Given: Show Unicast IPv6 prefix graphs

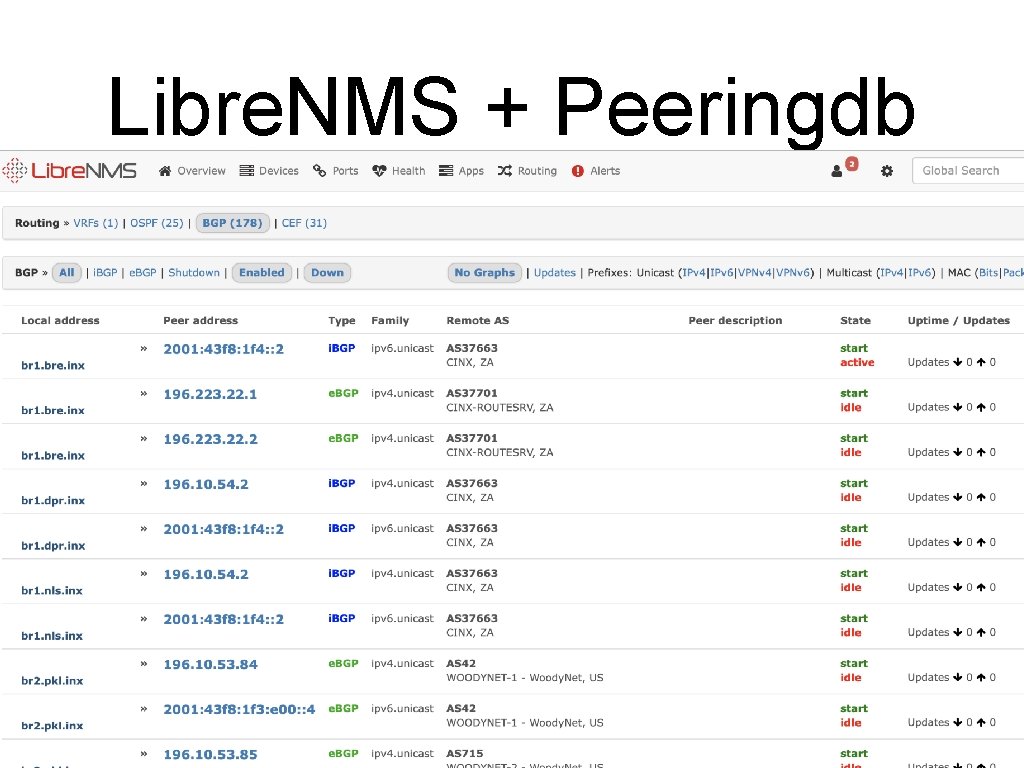Looking at the screenshot, I should 722,273.
